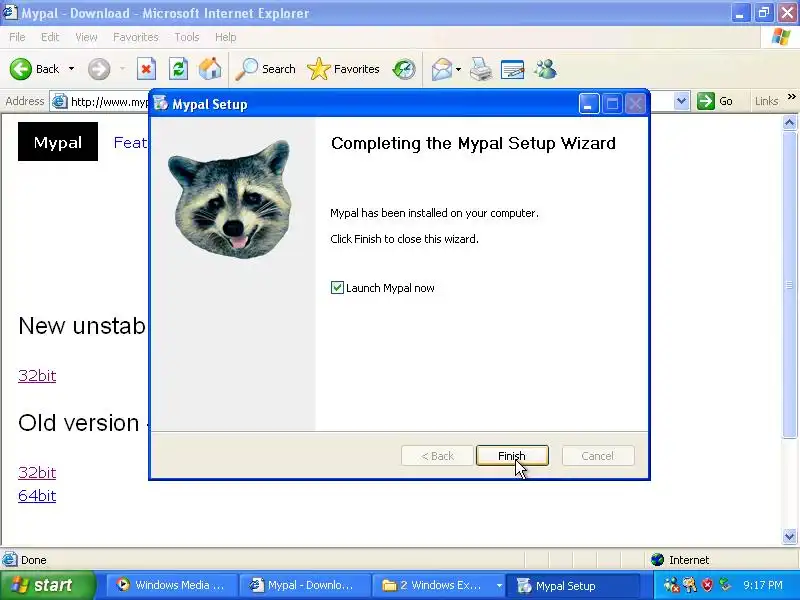Click the green arrows icon in system tray

click(x=725, y=585)
